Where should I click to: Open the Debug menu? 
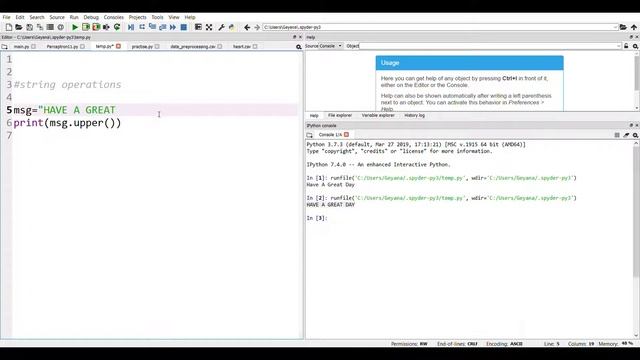click(91, 17)
